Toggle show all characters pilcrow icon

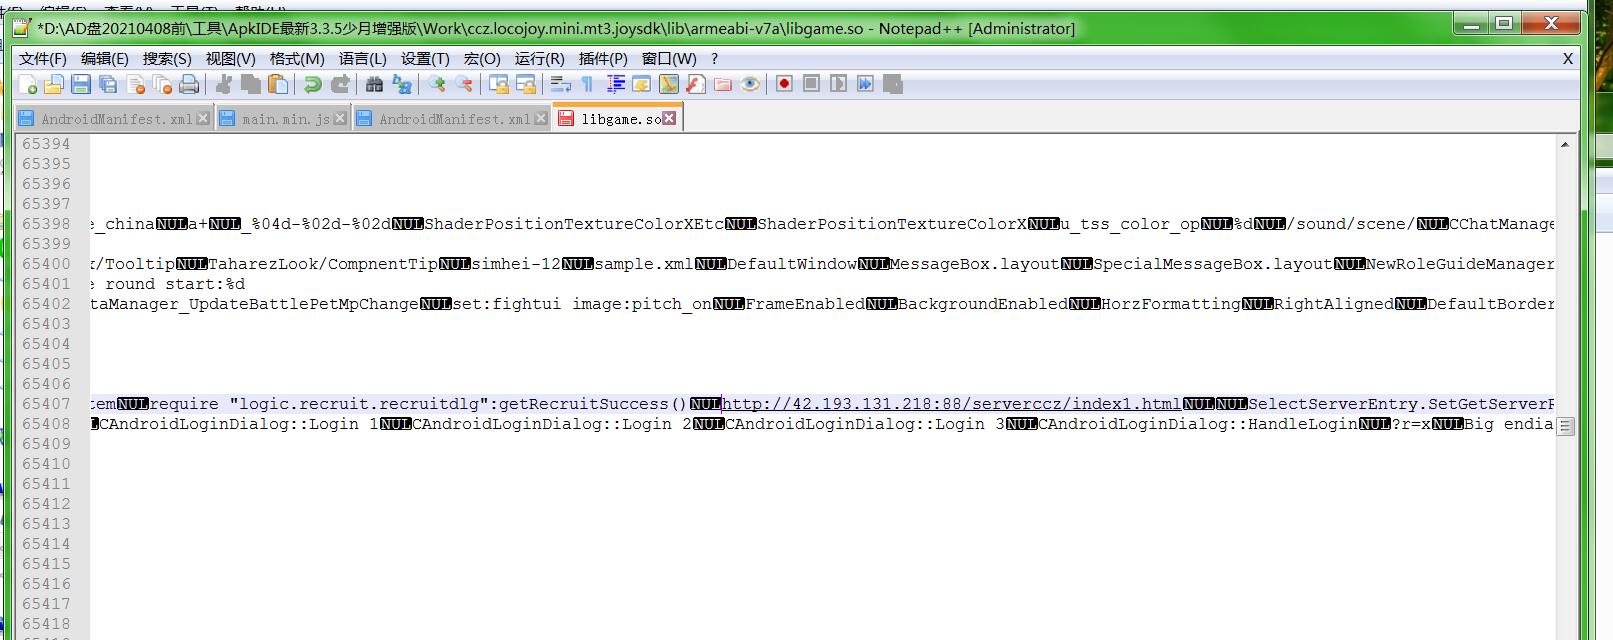click(588, 85)
